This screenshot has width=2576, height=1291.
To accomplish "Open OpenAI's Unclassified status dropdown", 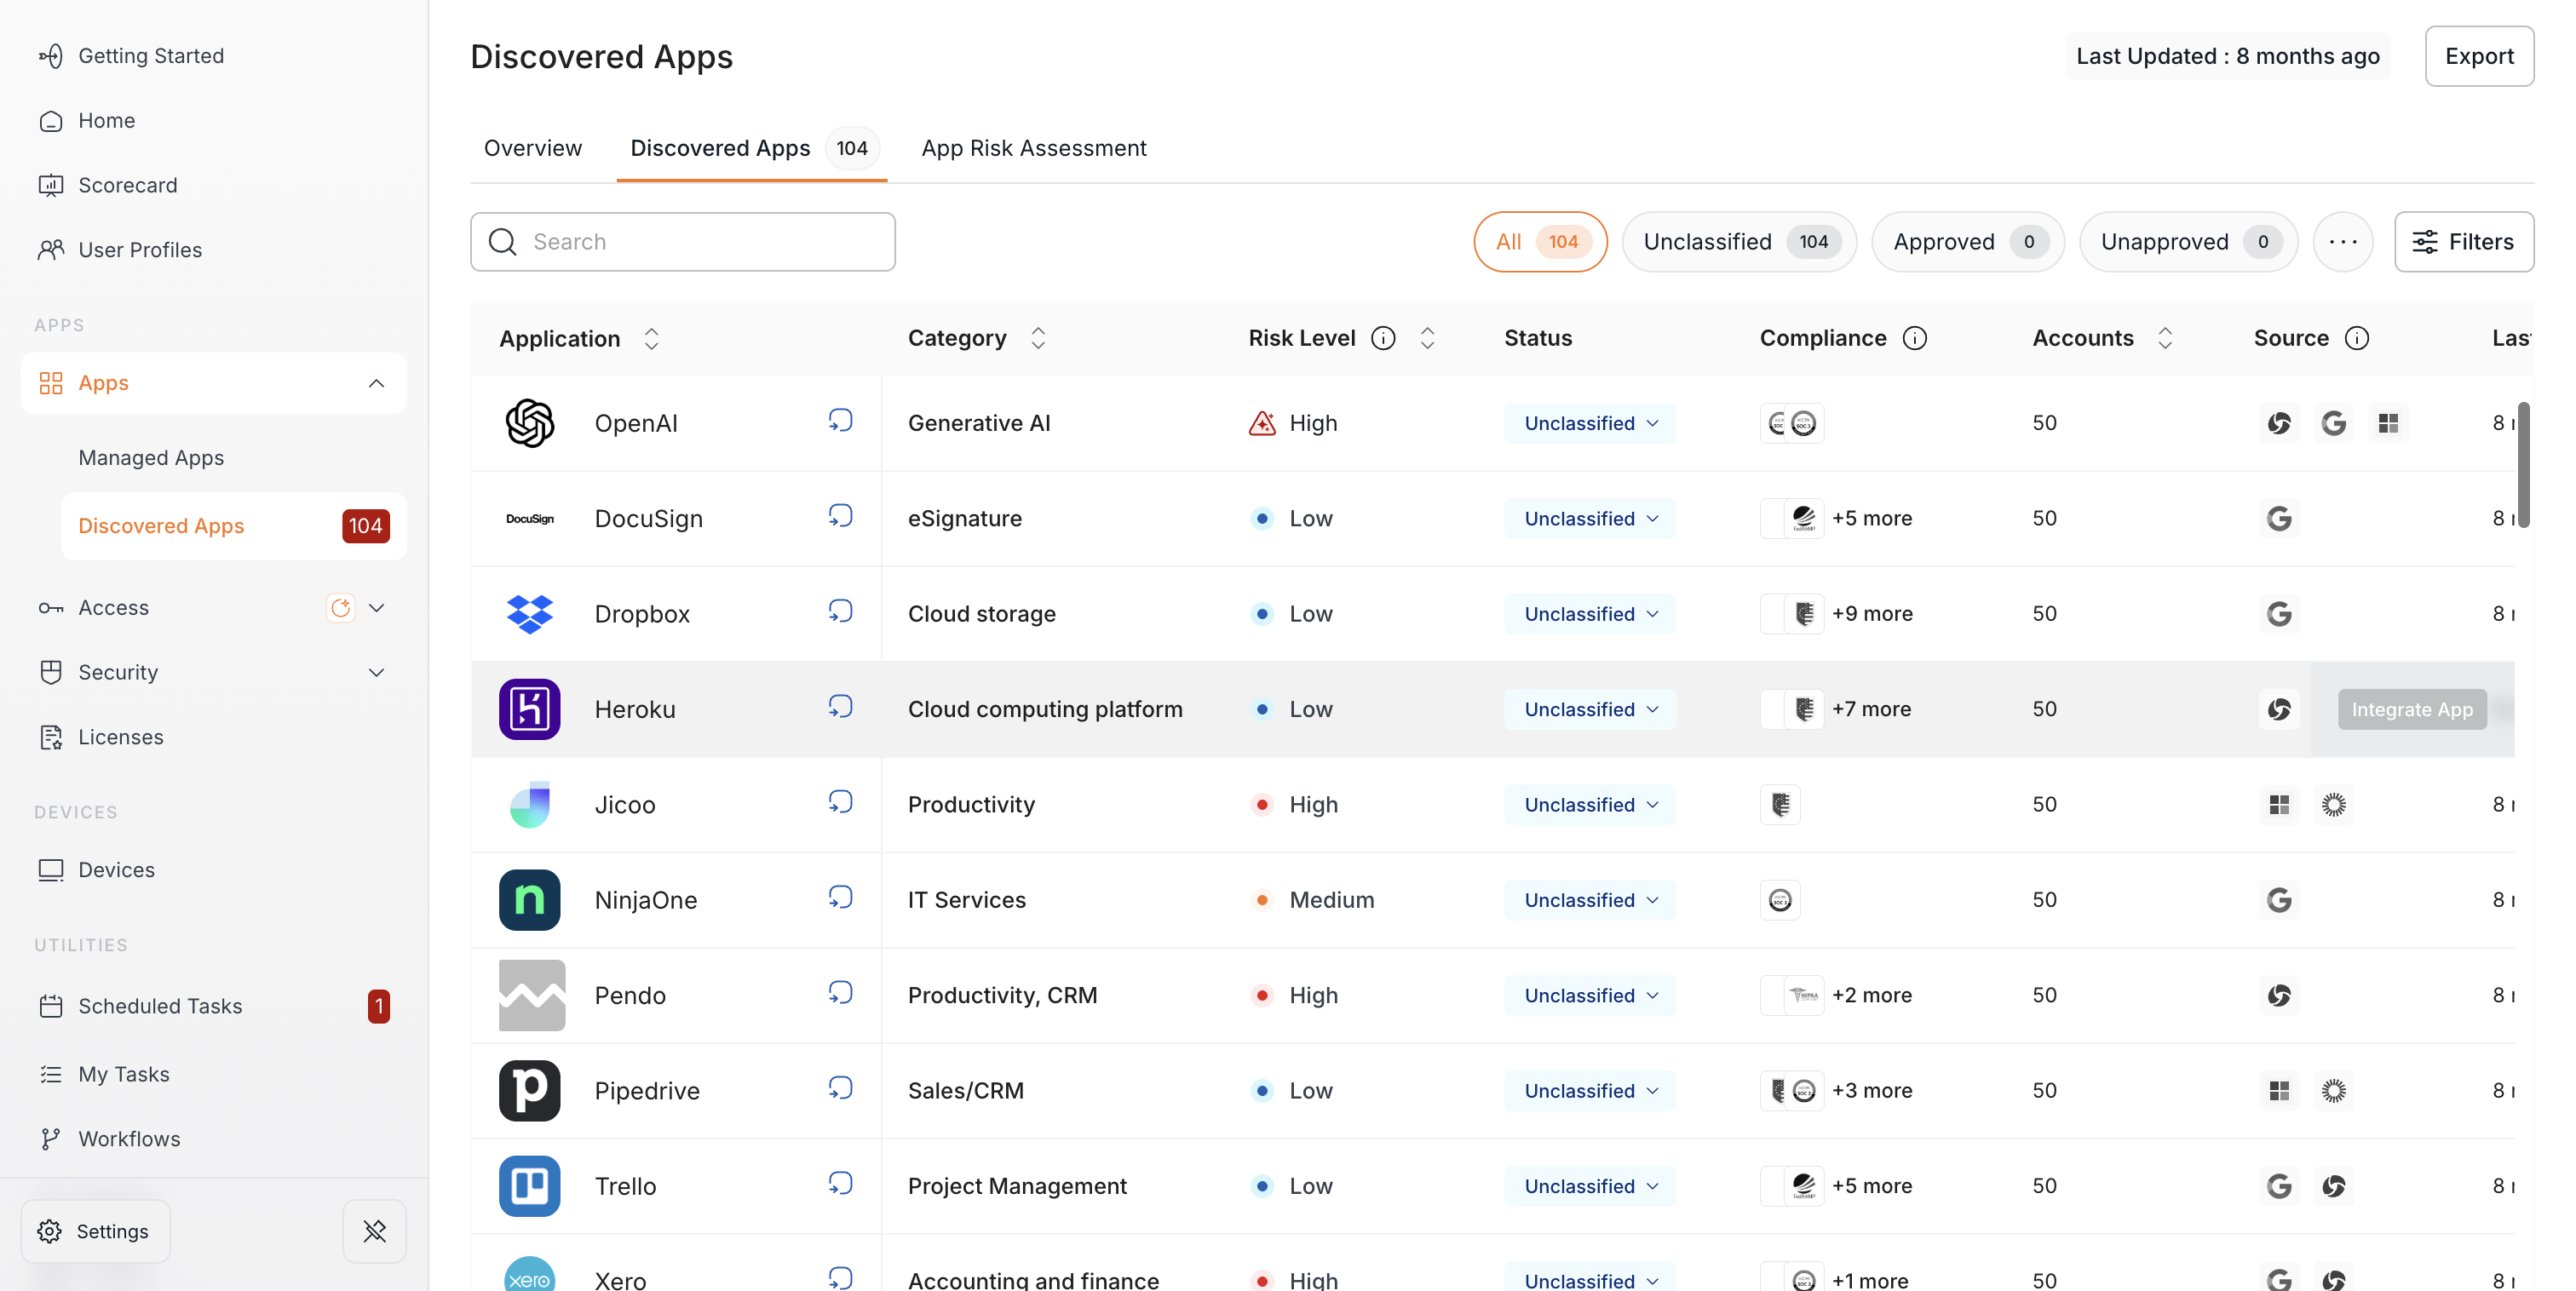I will click(1590, 423).
